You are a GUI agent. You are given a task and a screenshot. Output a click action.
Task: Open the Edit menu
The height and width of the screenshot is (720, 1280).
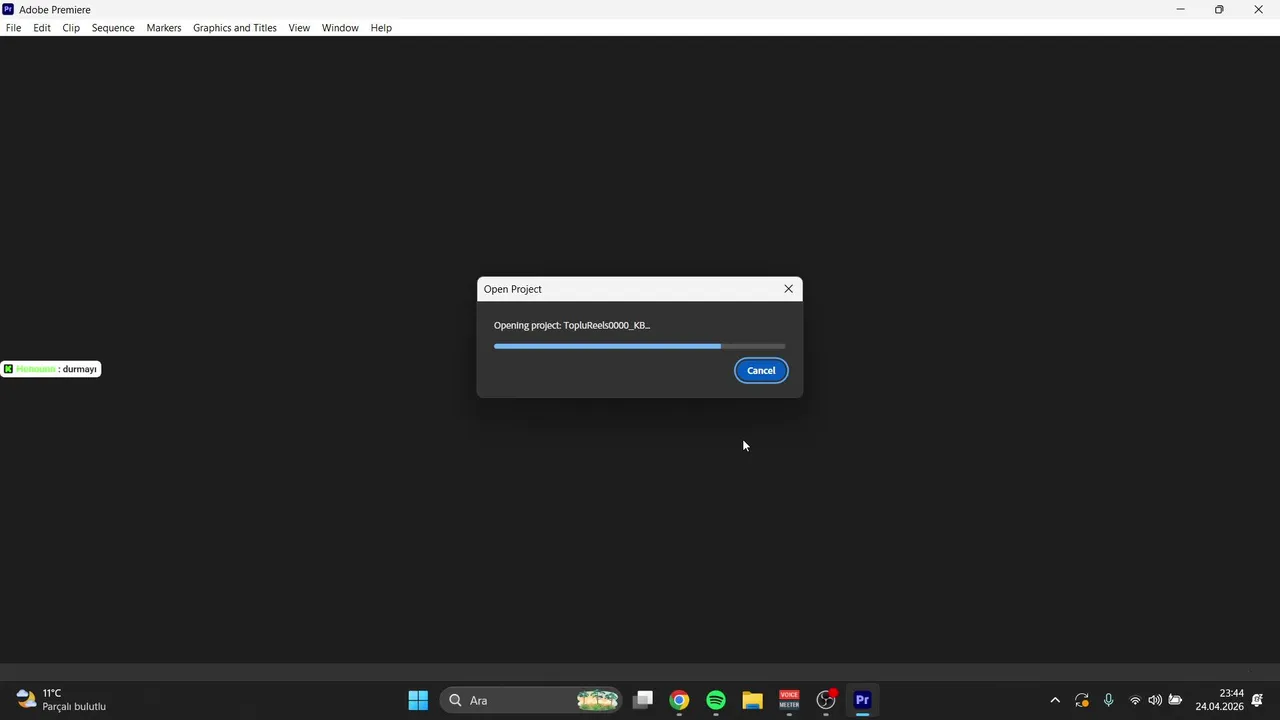pos(42,28)
